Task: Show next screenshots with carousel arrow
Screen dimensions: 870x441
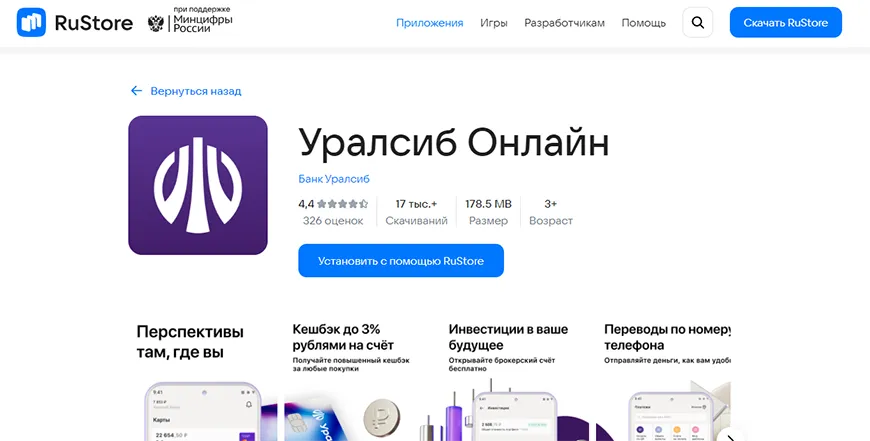Action: (x=731, y=435)
